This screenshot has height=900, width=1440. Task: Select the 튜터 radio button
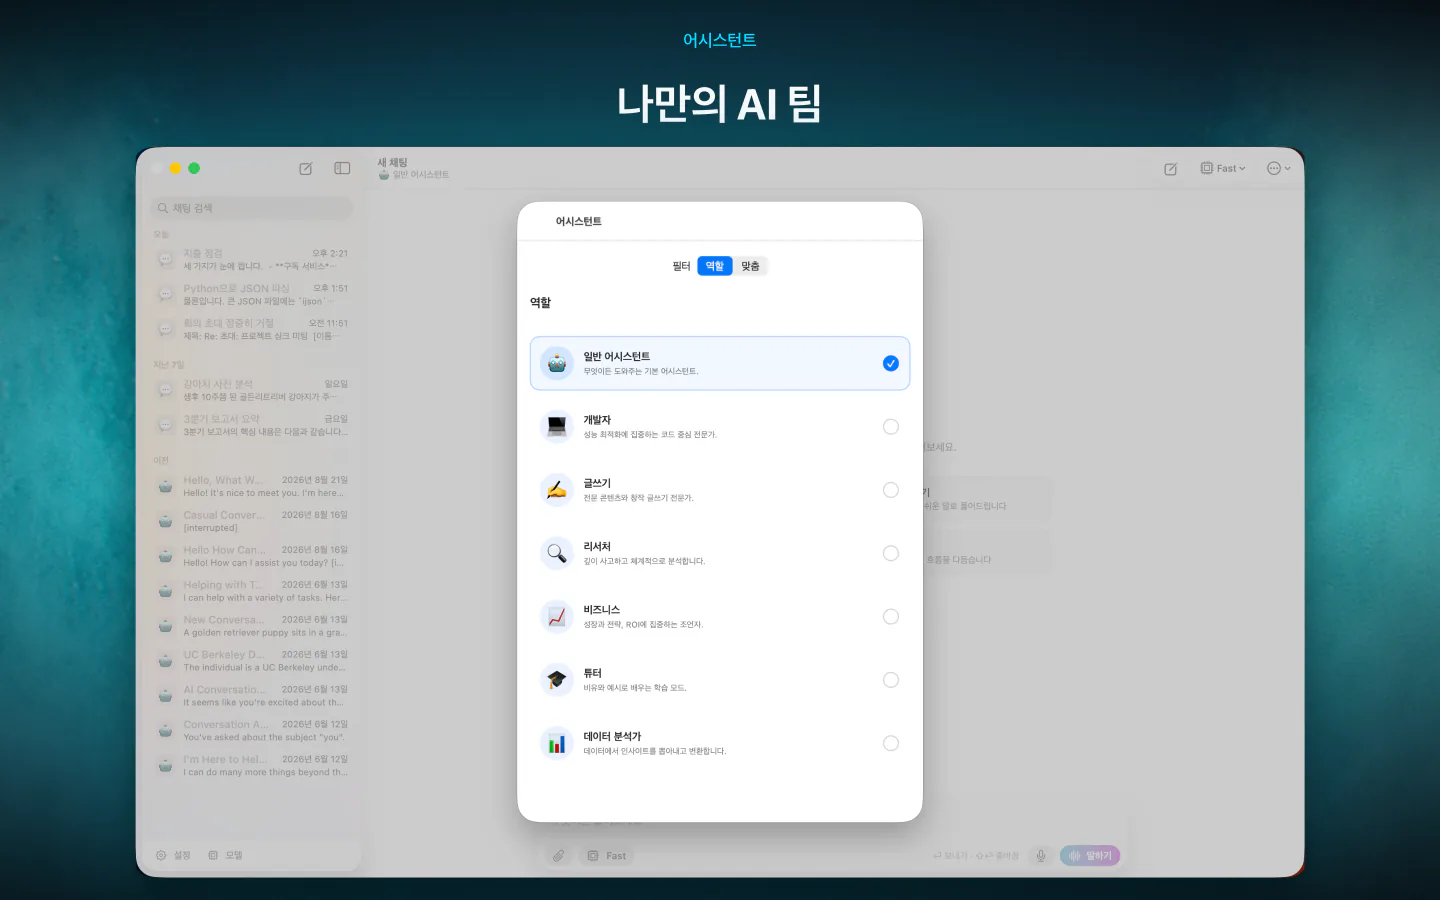[x=891, y=680]
